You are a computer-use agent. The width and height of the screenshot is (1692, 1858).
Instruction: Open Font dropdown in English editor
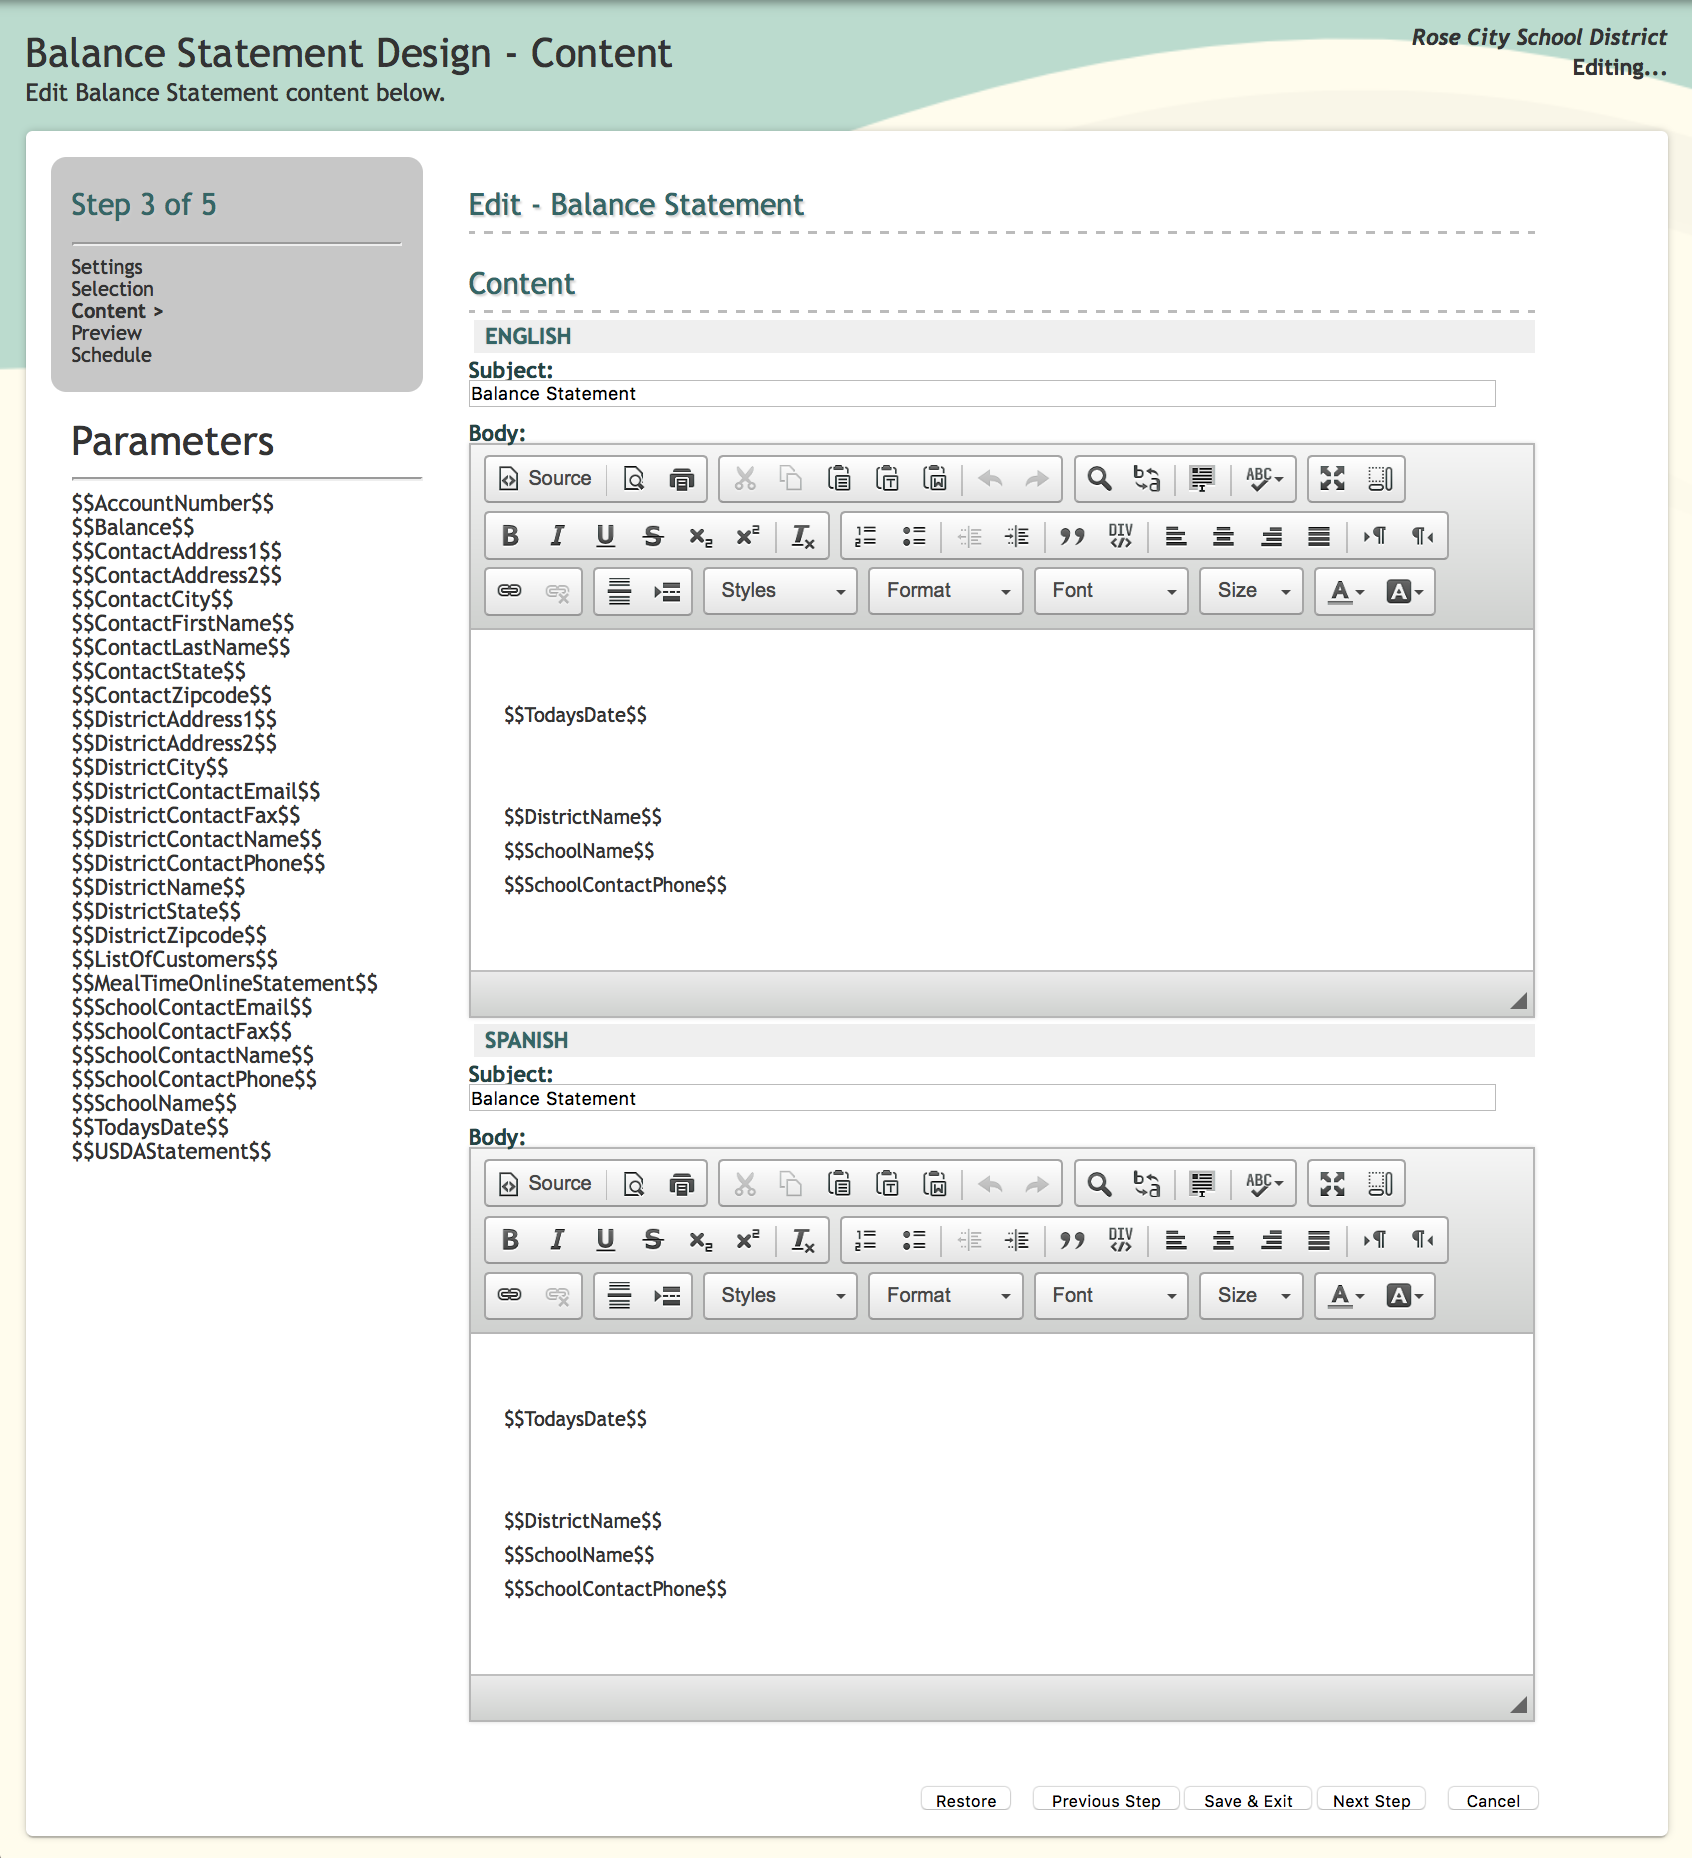(x=1111, y=591)
